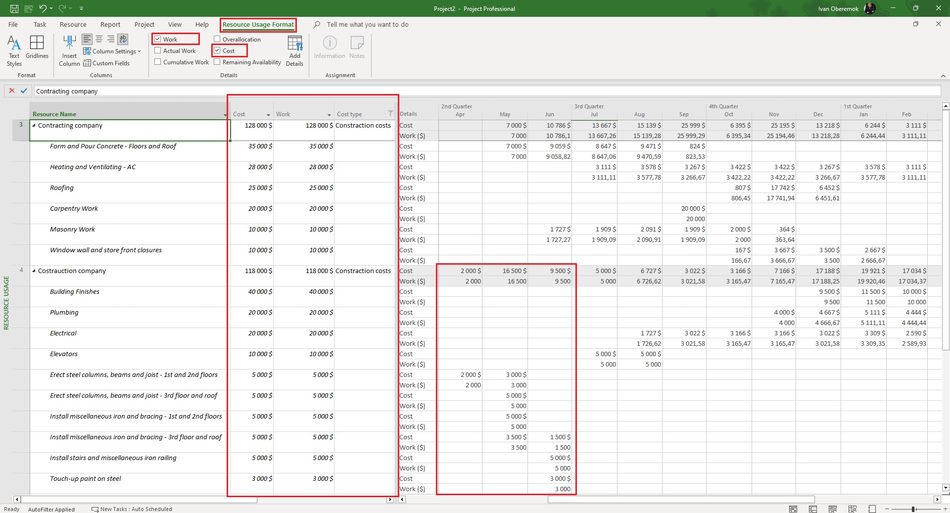950x513 pixels.
Task: Switch to Task Usage view from status bar
Action: click(x=813, y=509)
